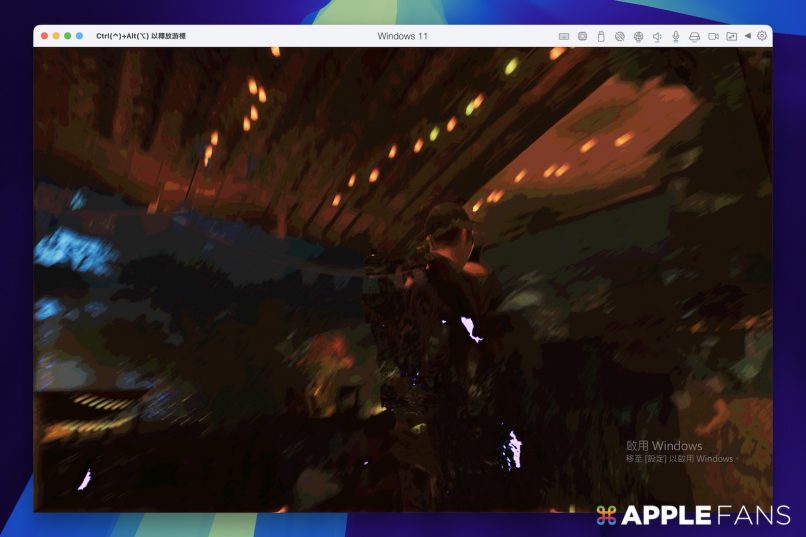Click the "Windows 11" window title
The image size is (806, 537).
click(402, 36)
